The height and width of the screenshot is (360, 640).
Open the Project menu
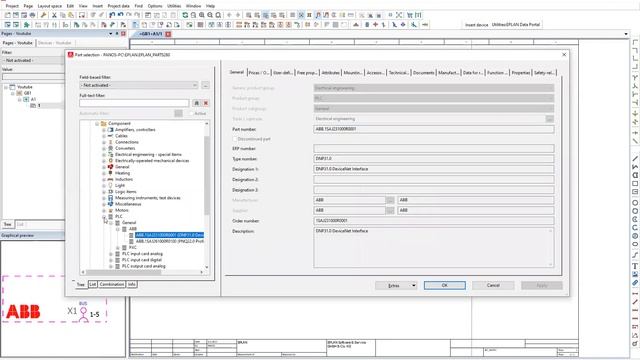pos(12,6)
